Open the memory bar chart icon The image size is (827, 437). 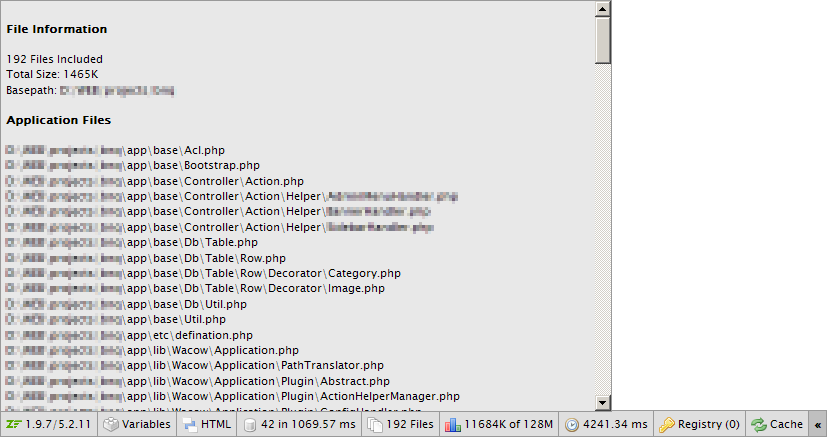pos(453,424)
